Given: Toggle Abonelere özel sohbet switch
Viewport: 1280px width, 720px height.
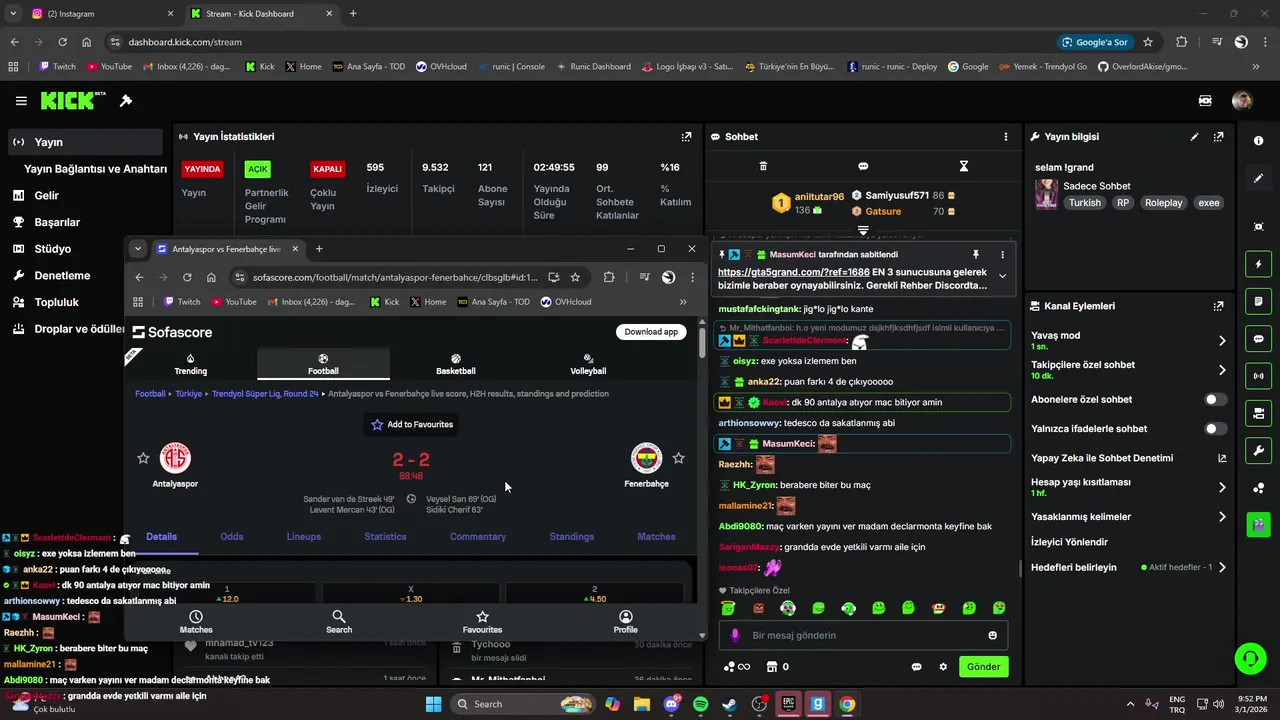Looking at the screenshot, I should tap(1215, 399).
